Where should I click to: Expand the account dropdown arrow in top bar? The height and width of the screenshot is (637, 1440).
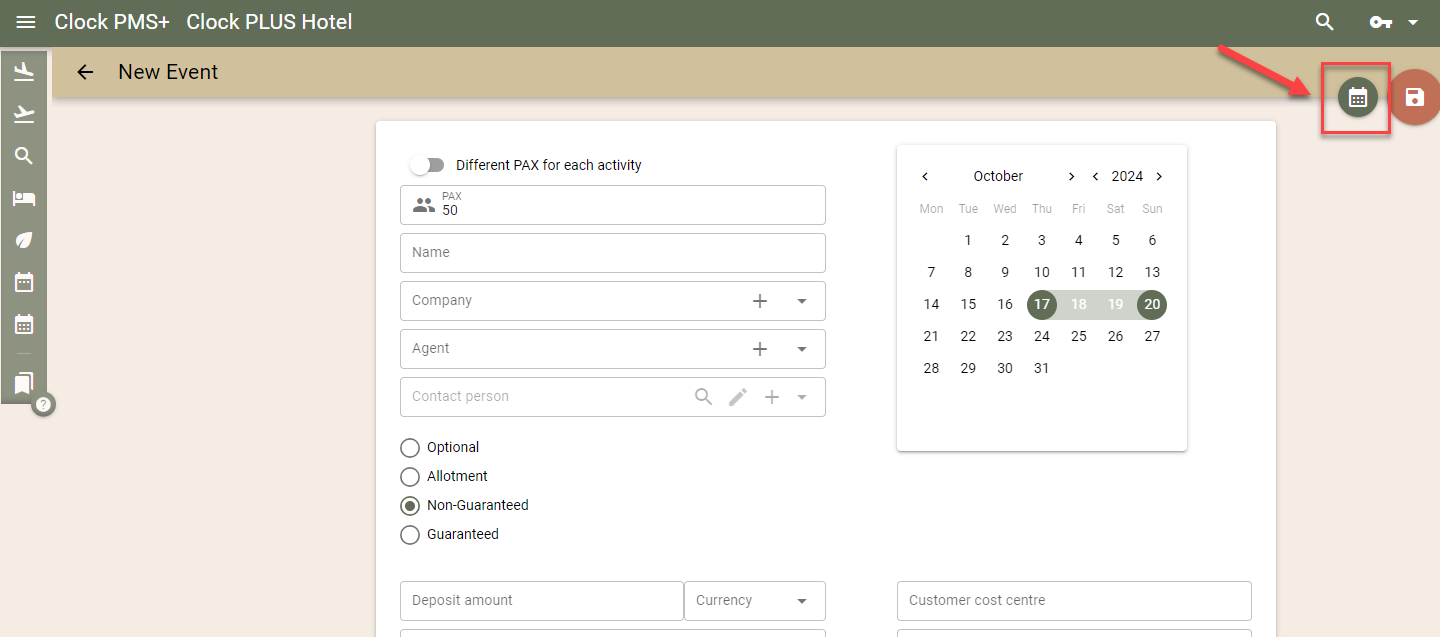[1413, 22]
